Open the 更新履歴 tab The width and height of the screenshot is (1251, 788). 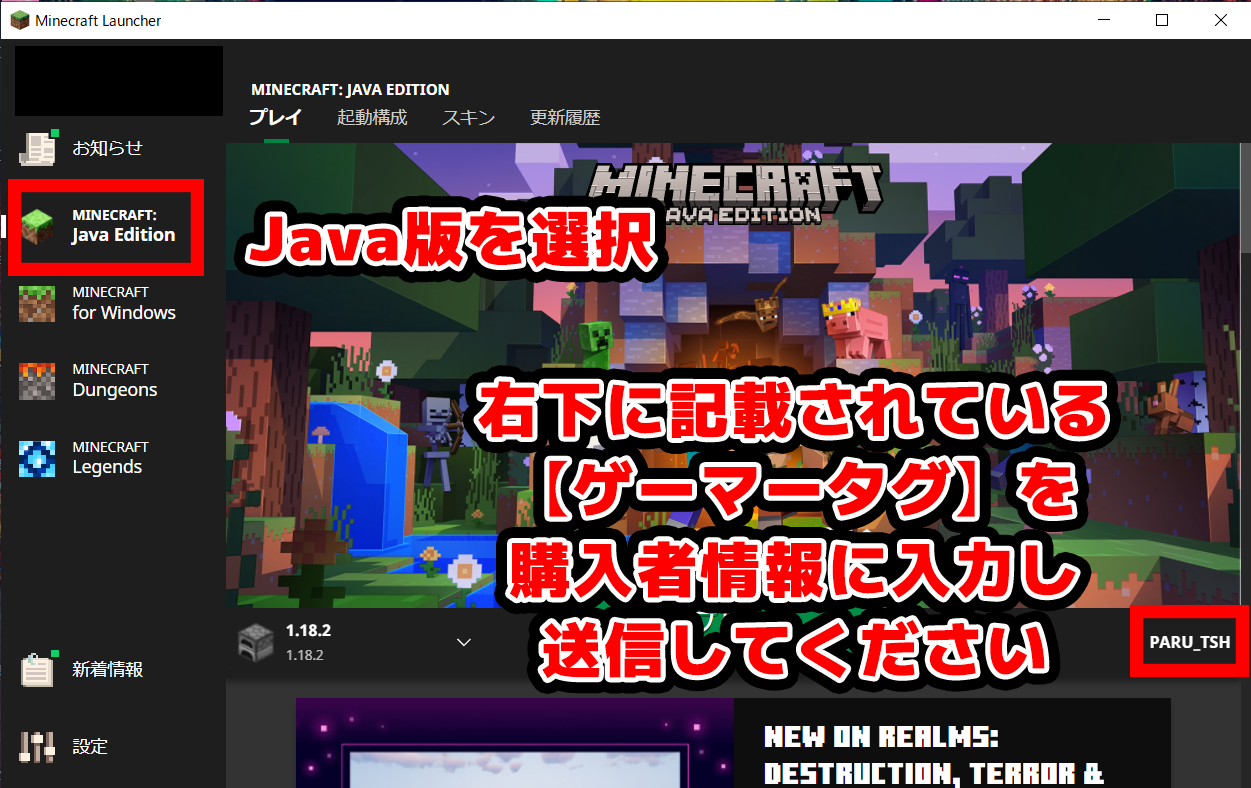(x=565, y=117)
